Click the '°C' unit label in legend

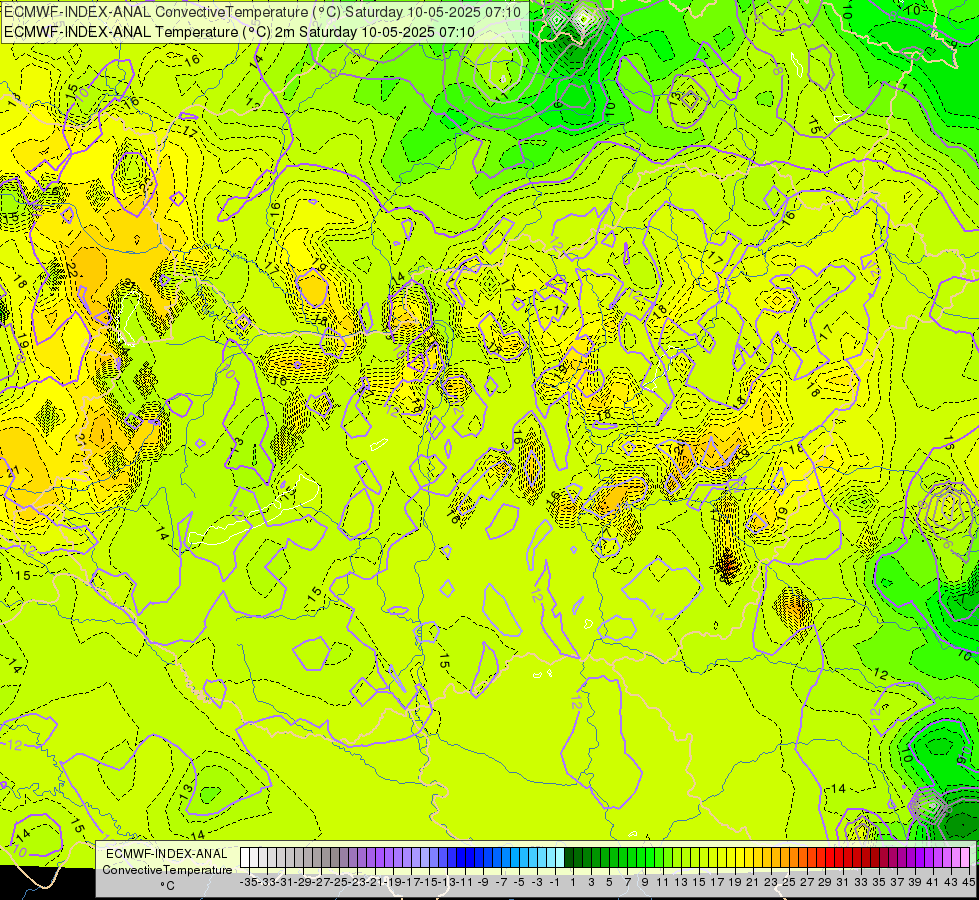167,886
